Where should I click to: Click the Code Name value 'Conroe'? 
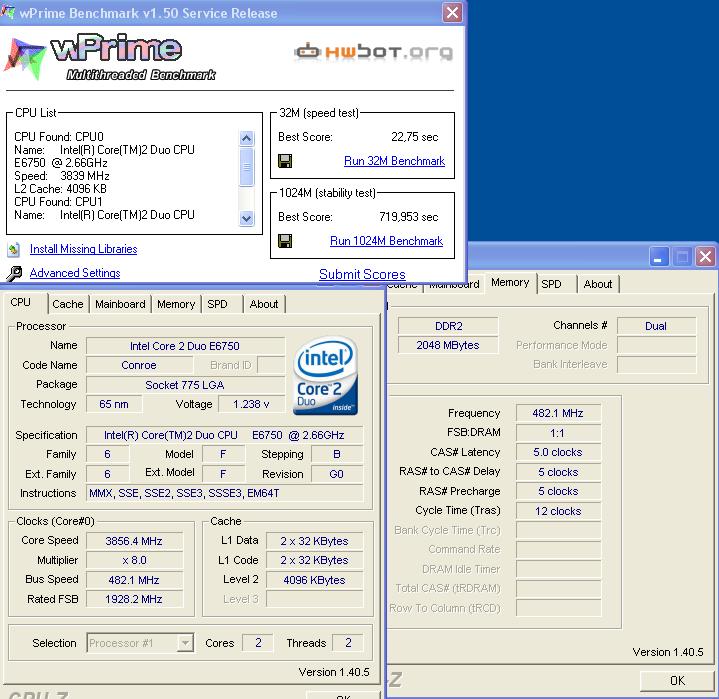[x=139, y=366]
